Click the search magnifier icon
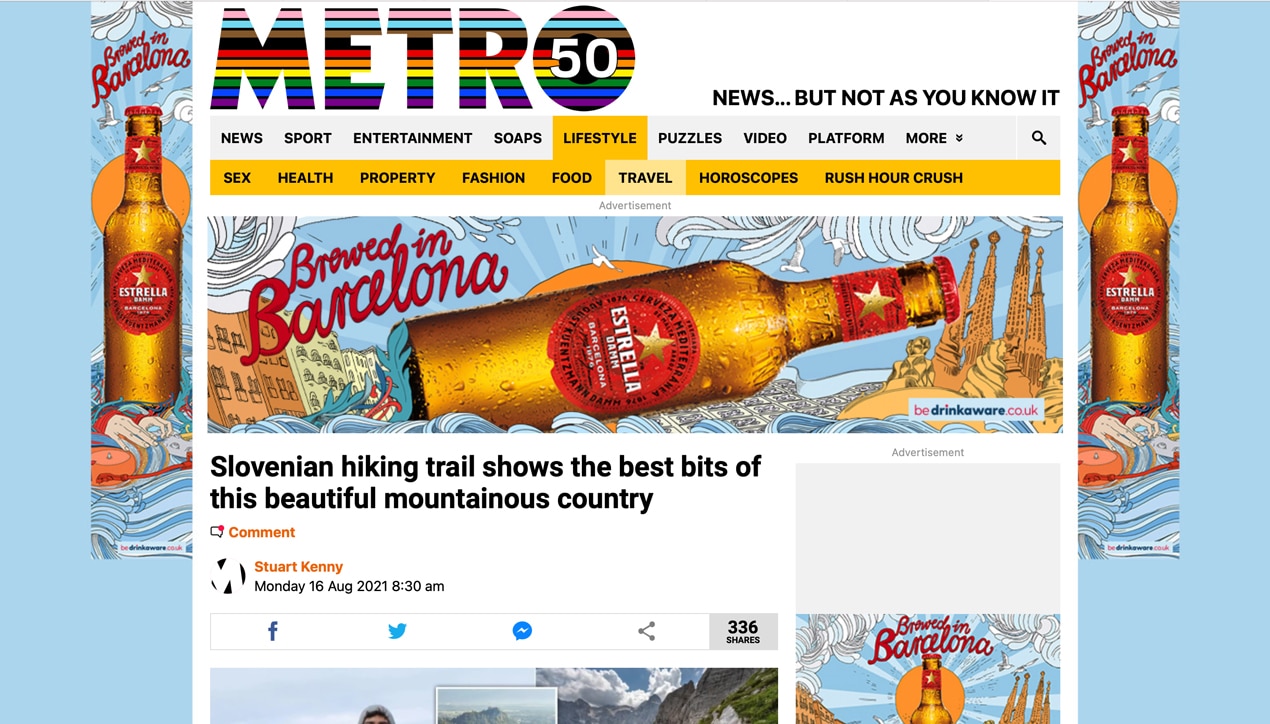Image resolution: width=1270 pixels, height=724 pixels. 1038,138
